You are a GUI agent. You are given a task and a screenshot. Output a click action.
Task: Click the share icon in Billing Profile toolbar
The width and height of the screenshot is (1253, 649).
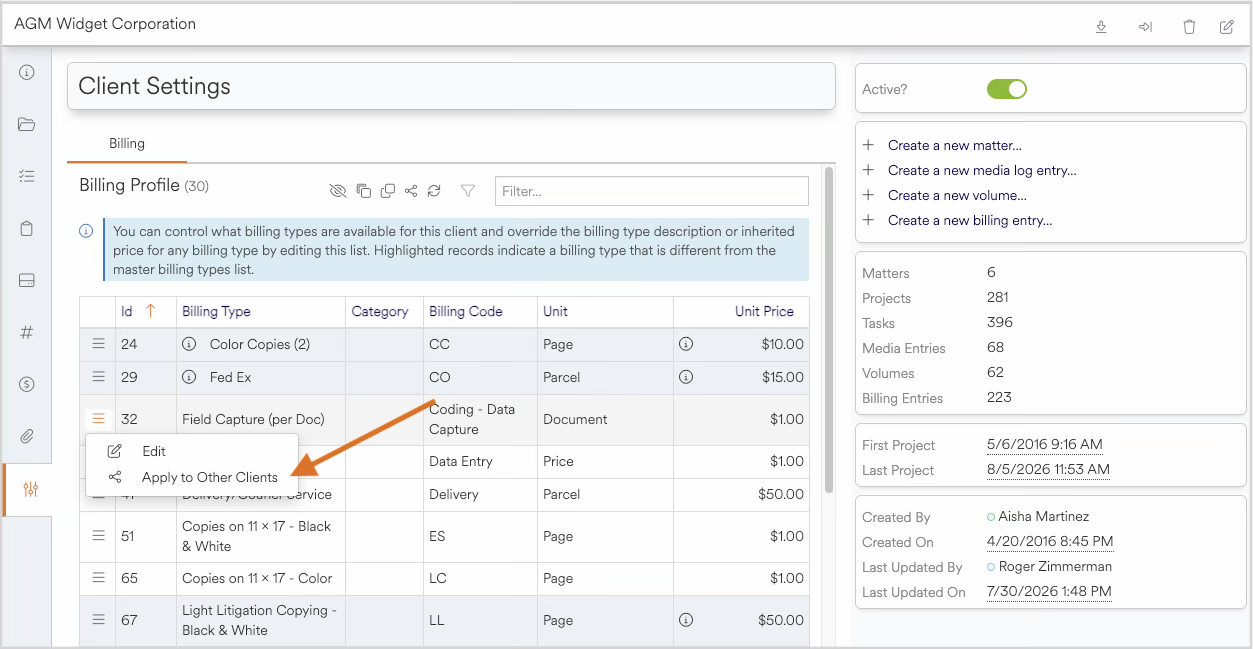coord(411,190)
